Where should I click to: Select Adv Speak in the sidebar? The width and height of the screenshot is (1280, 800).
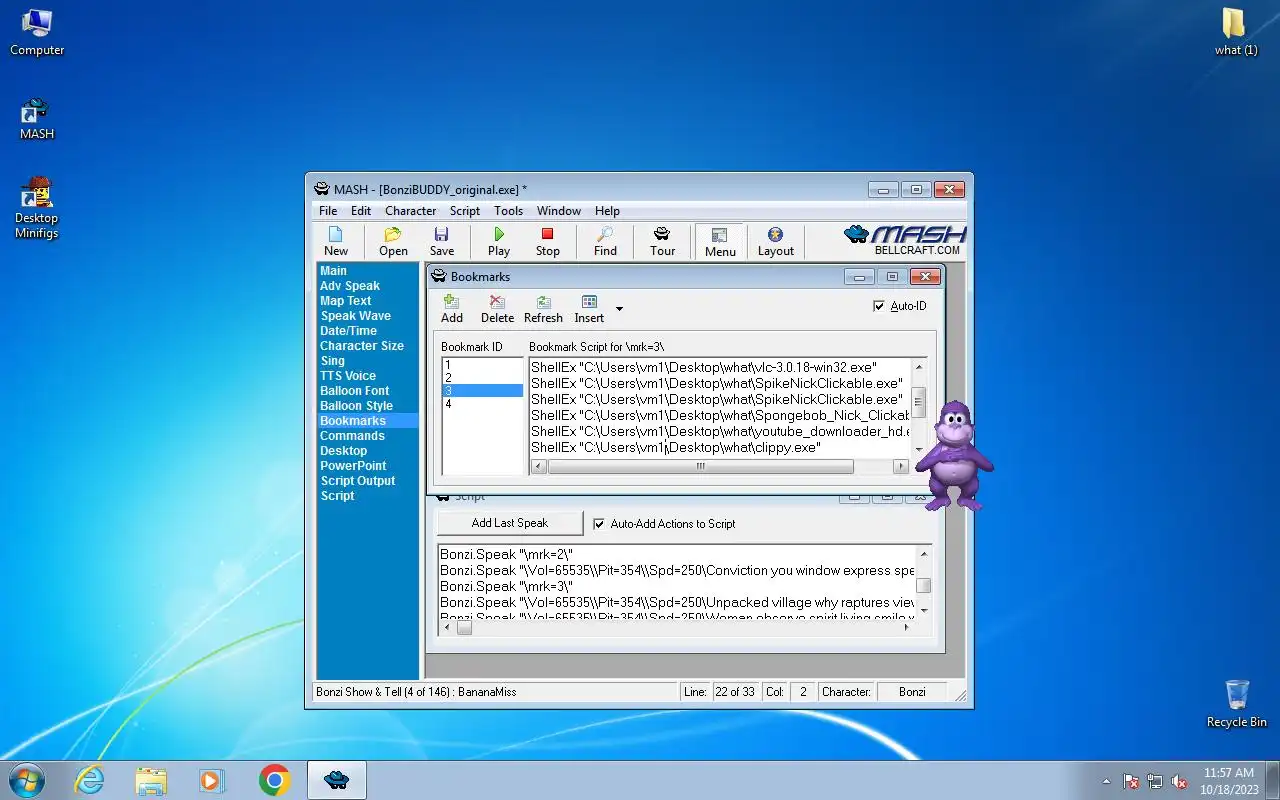coord(350,286)
